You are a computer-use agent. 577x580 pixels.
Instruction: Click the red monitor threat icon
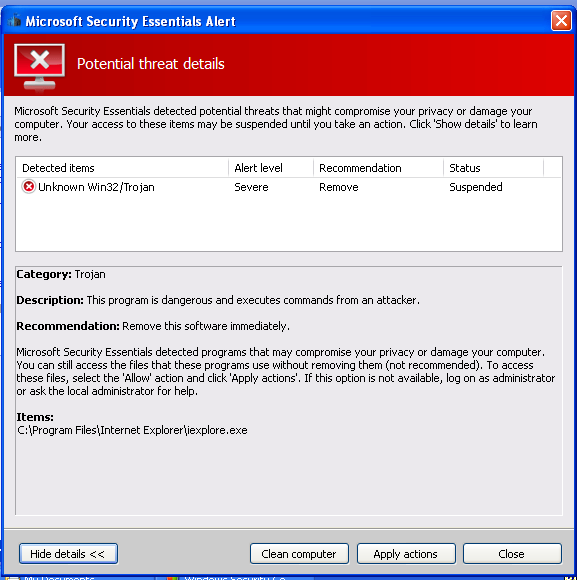(40, 67)
